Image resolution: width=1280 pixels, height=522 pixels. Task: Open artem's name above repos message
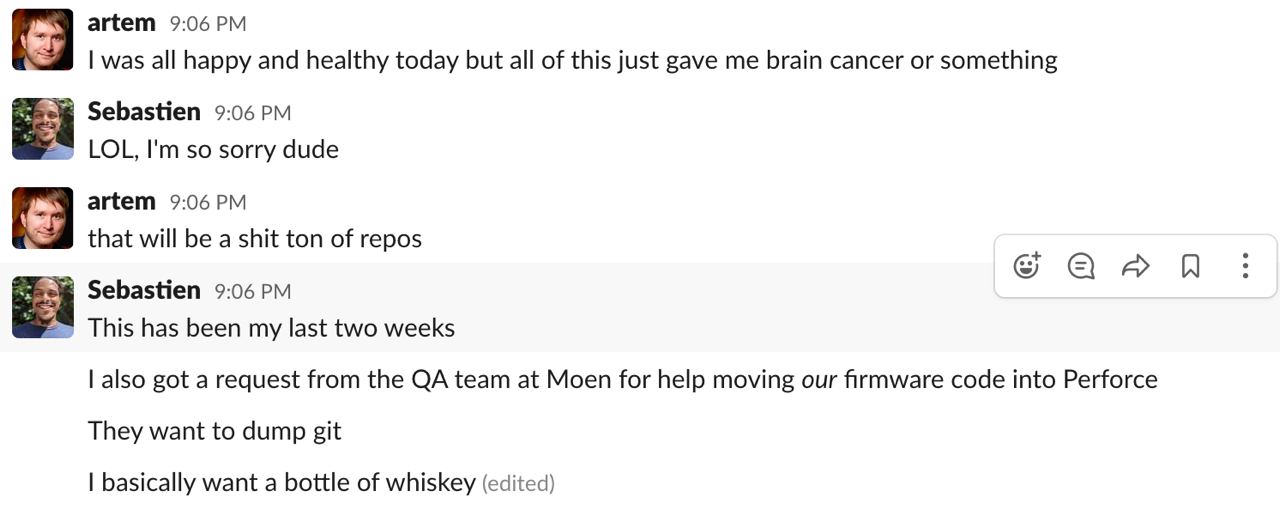click(x=121, y=200)
